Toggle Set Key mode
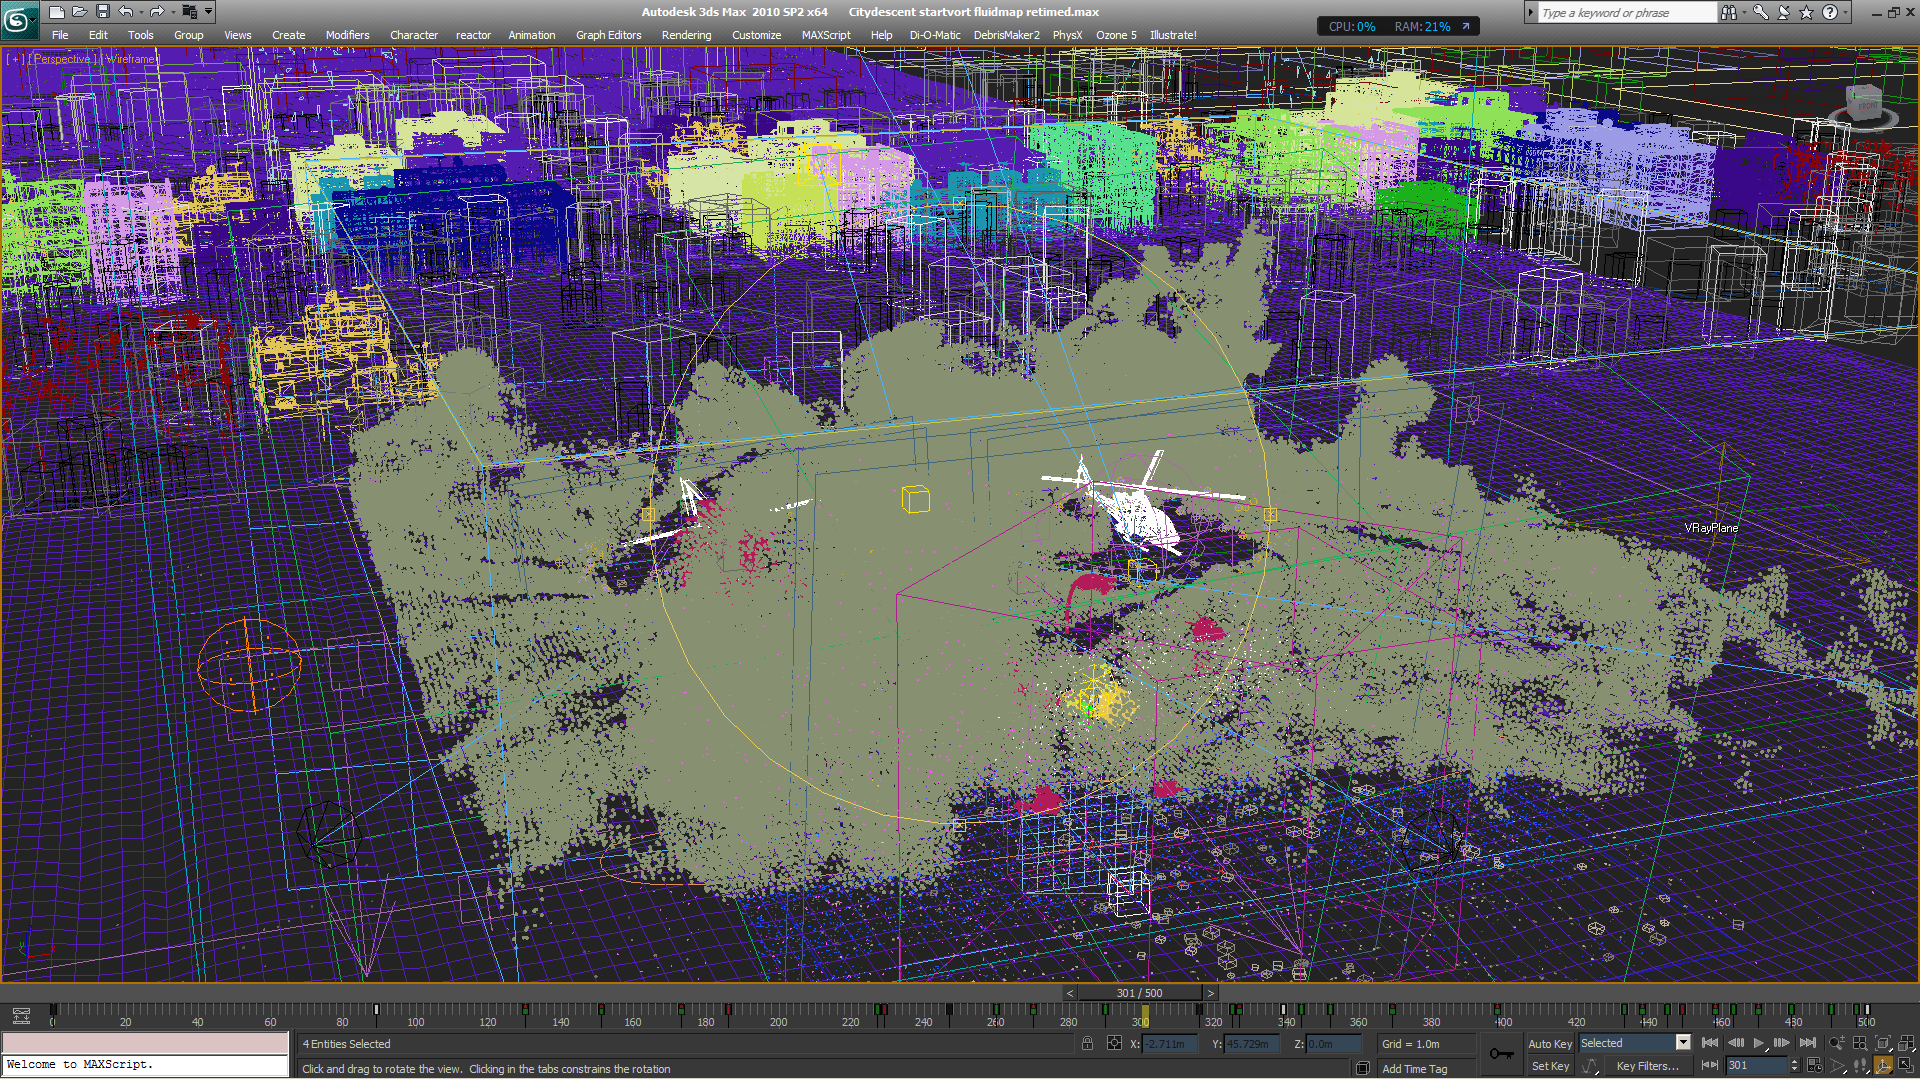This screenshot has height=1080, width=1920. [1549, 1066]
